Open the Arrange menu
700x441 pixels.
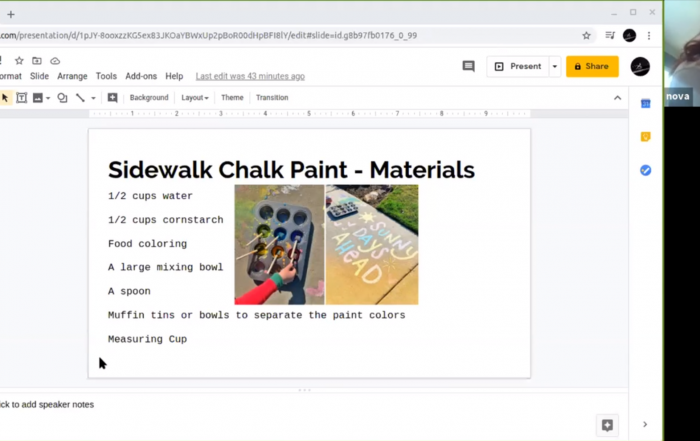(72, 76)
